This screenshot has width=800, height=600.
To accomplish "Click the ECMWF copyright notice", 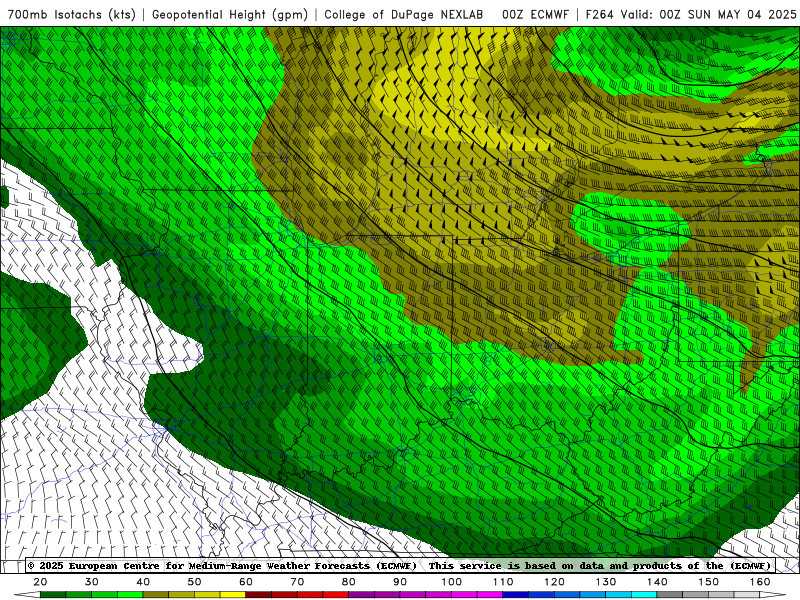I will click(x=222, y=565).
